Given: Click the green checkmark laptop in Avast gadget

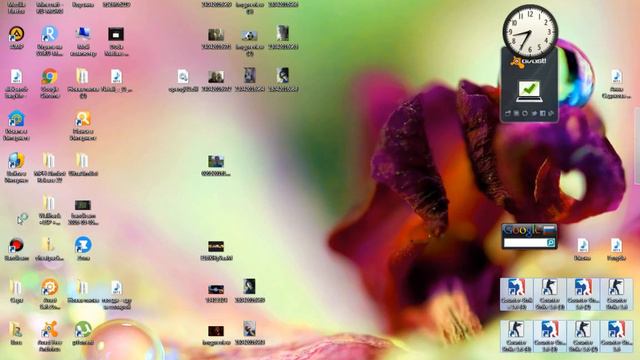Looking at the screenshot, I should [529, 91].
